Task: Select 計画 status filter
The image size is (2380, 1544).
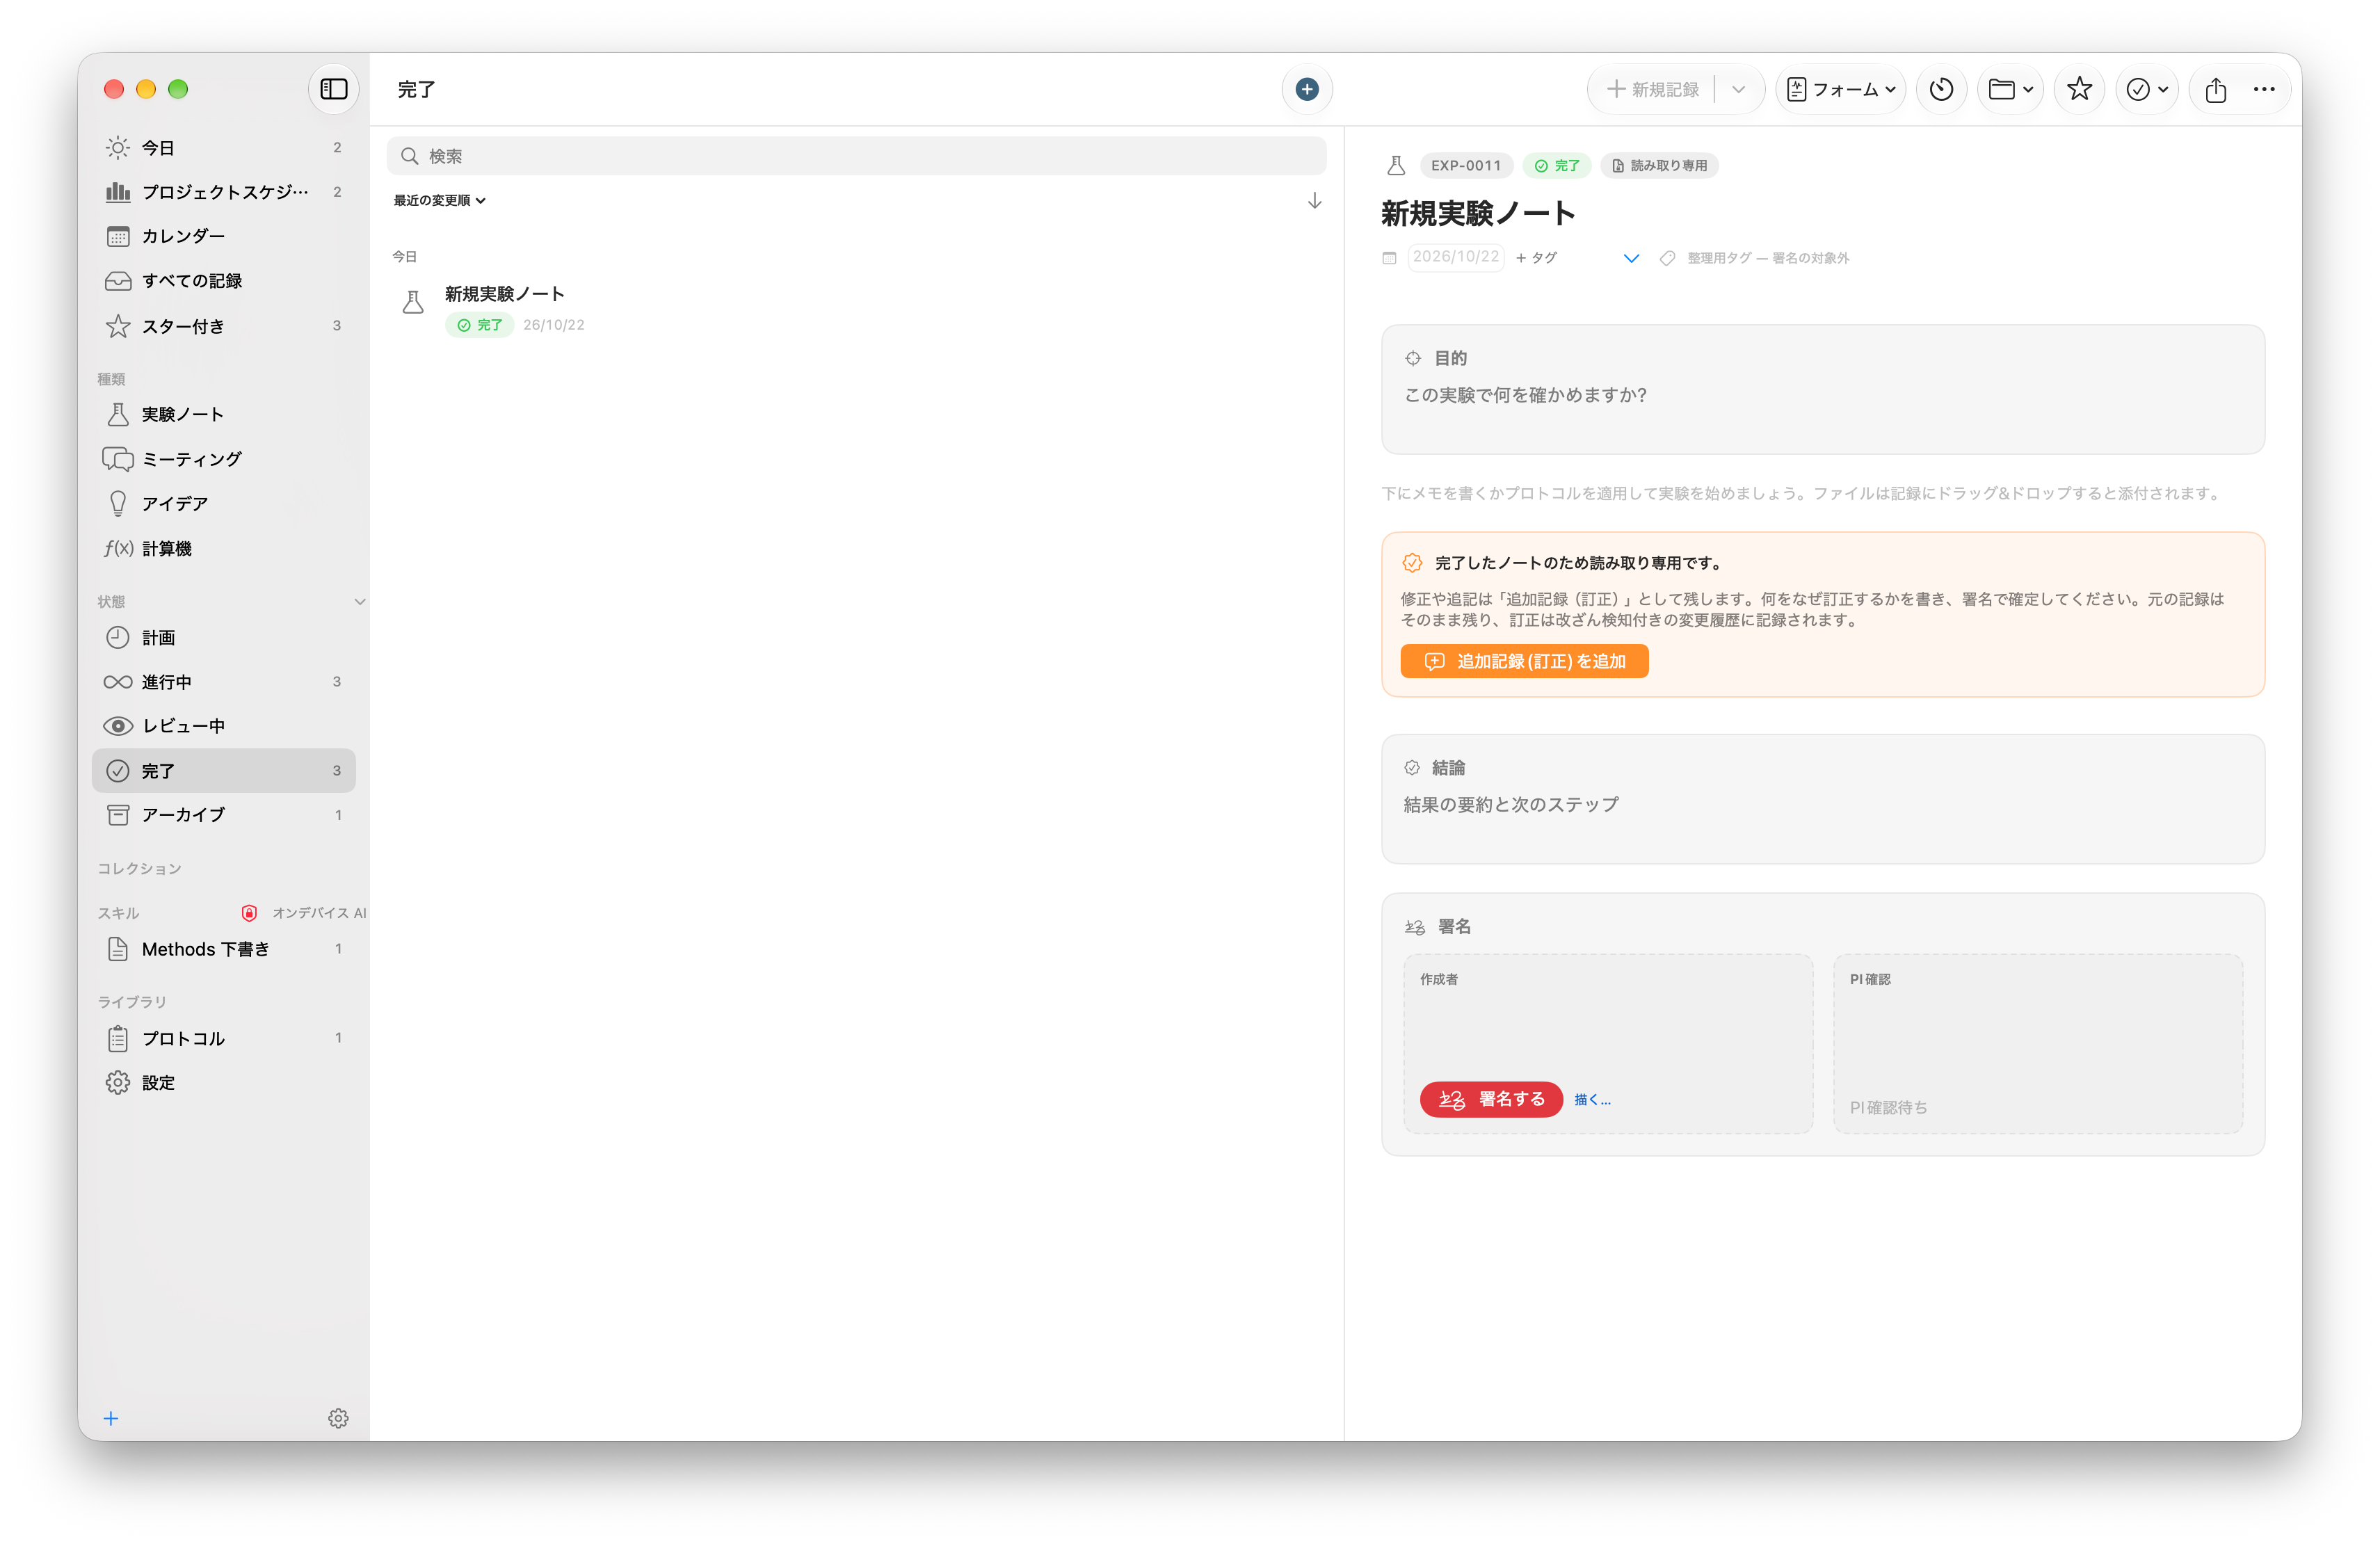Action: click(x=223, y=637)
